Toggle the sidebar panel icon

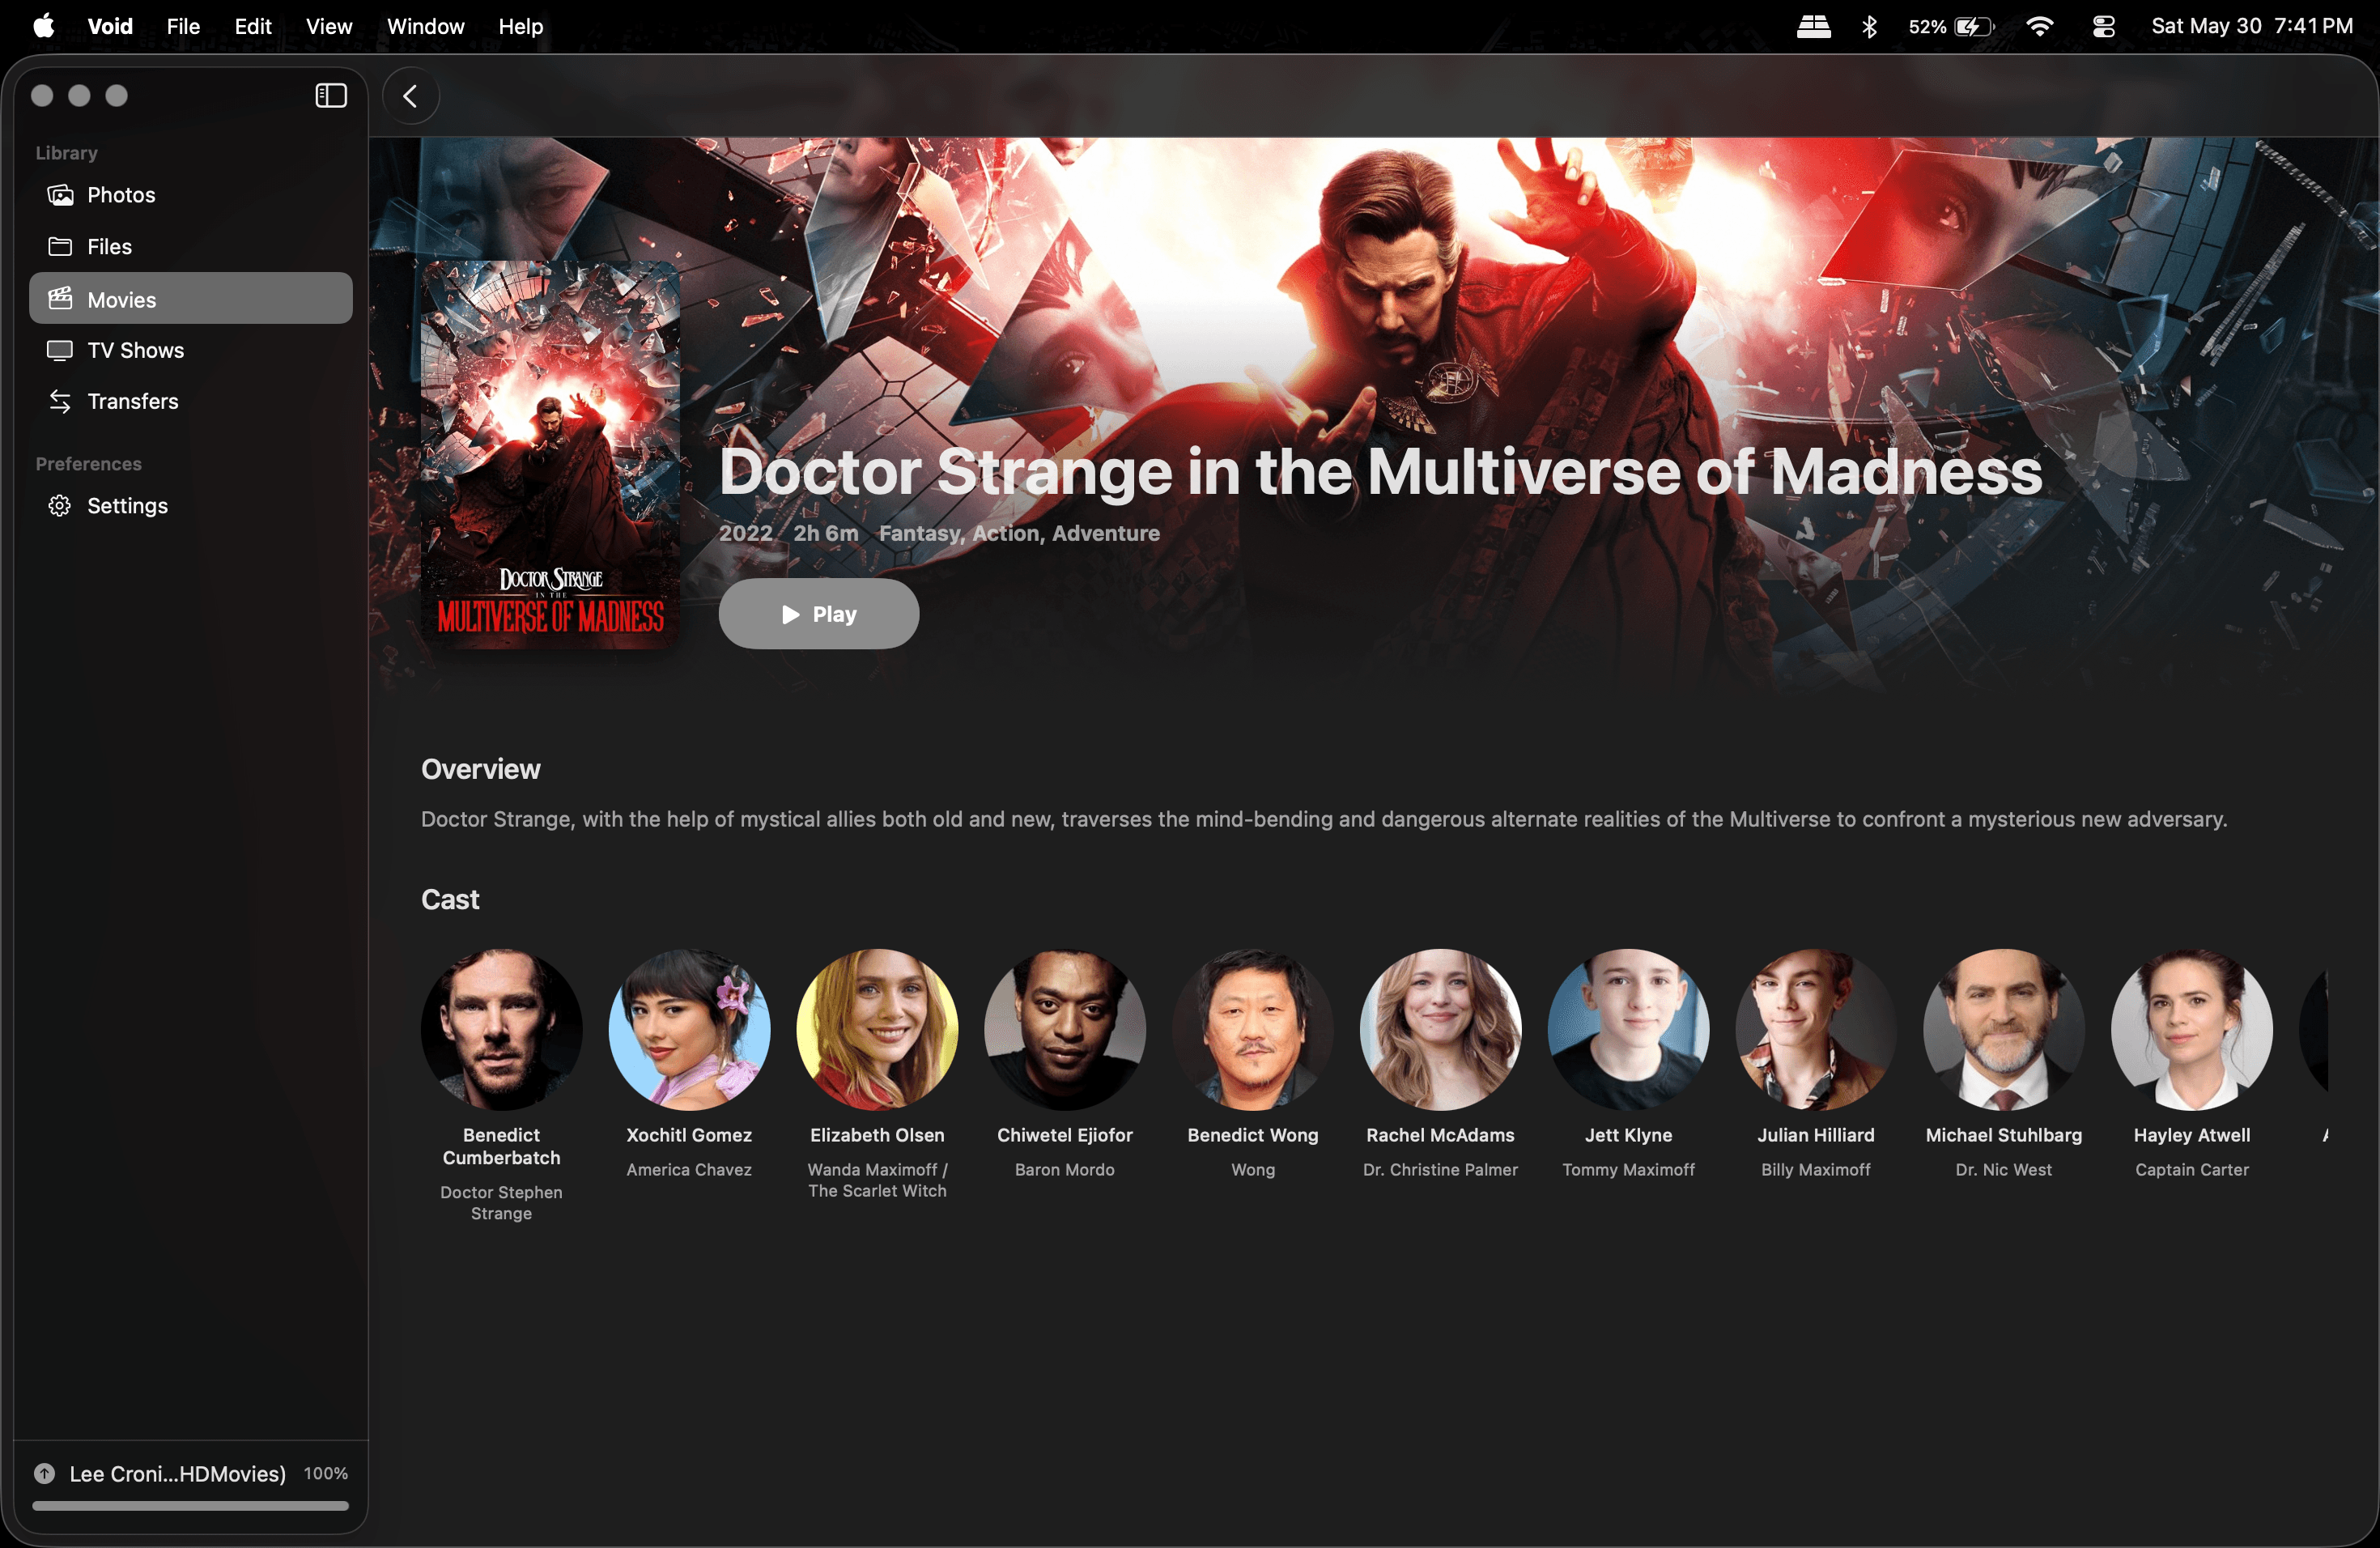(331, 96)
